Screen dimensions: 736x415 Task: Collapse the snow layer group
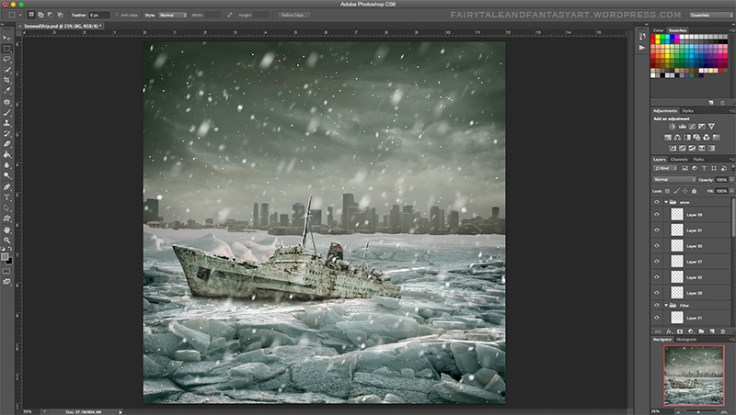(666, 202)
